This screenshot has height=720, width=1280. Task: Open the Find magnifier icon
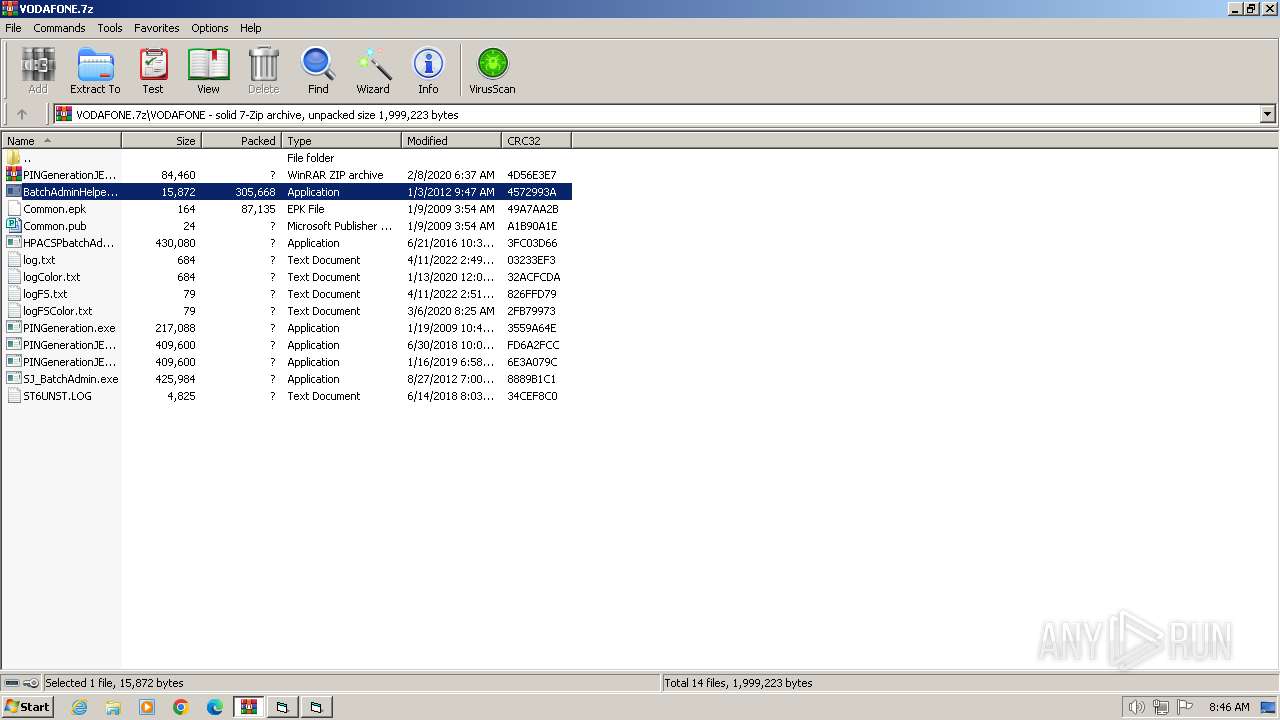[x=318, y=71]
